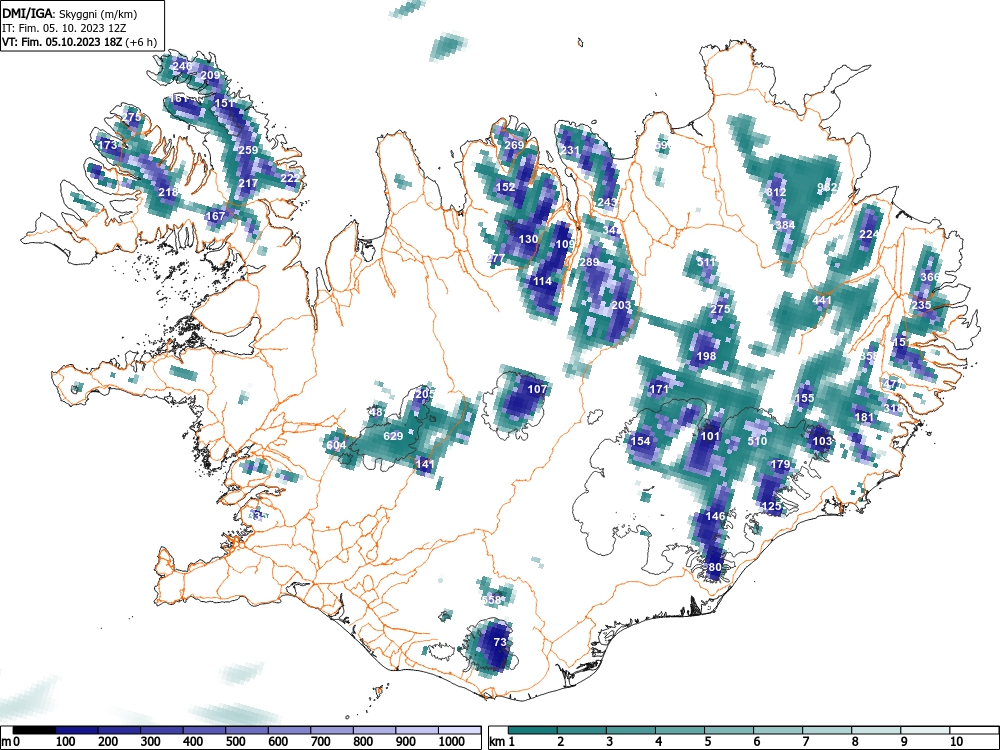This screenshot has width=1000, height=750.
Task: Click the visibility value 179
Action: [x=781, y=464]
